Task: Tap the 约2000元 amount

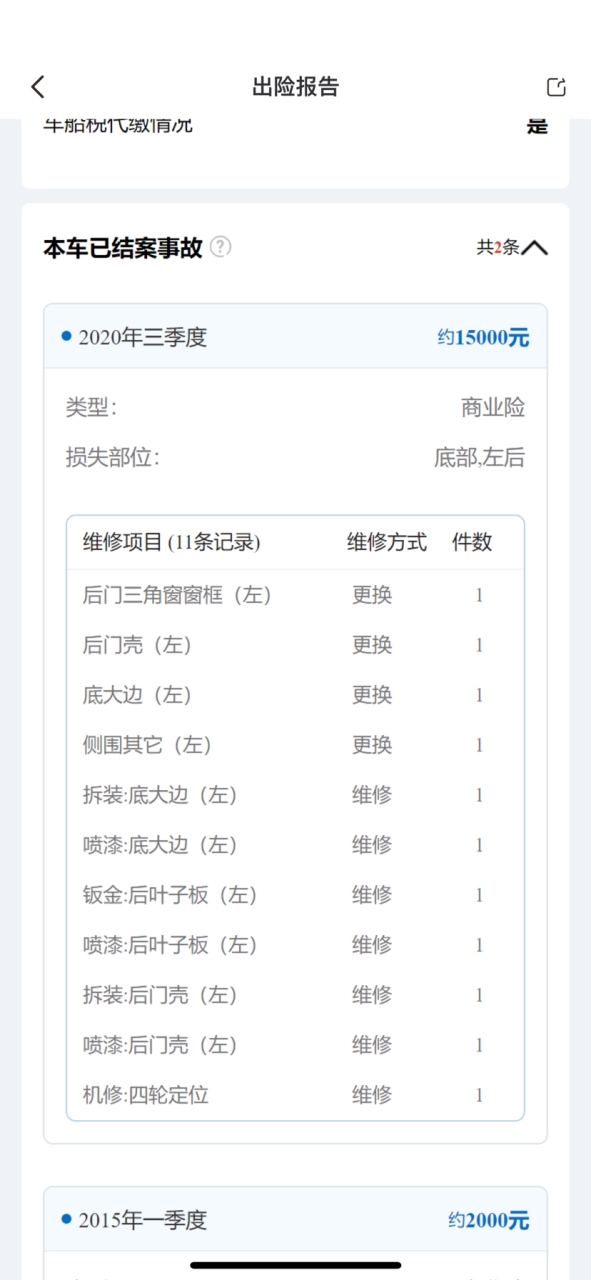Action: 488,1220
